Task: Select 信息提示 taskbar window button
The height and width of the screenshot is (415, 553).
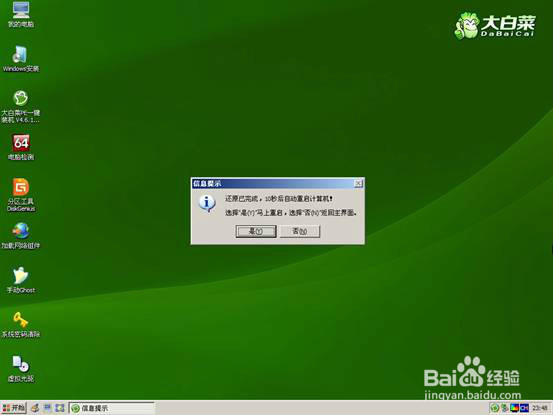Action: pos(111,408)
